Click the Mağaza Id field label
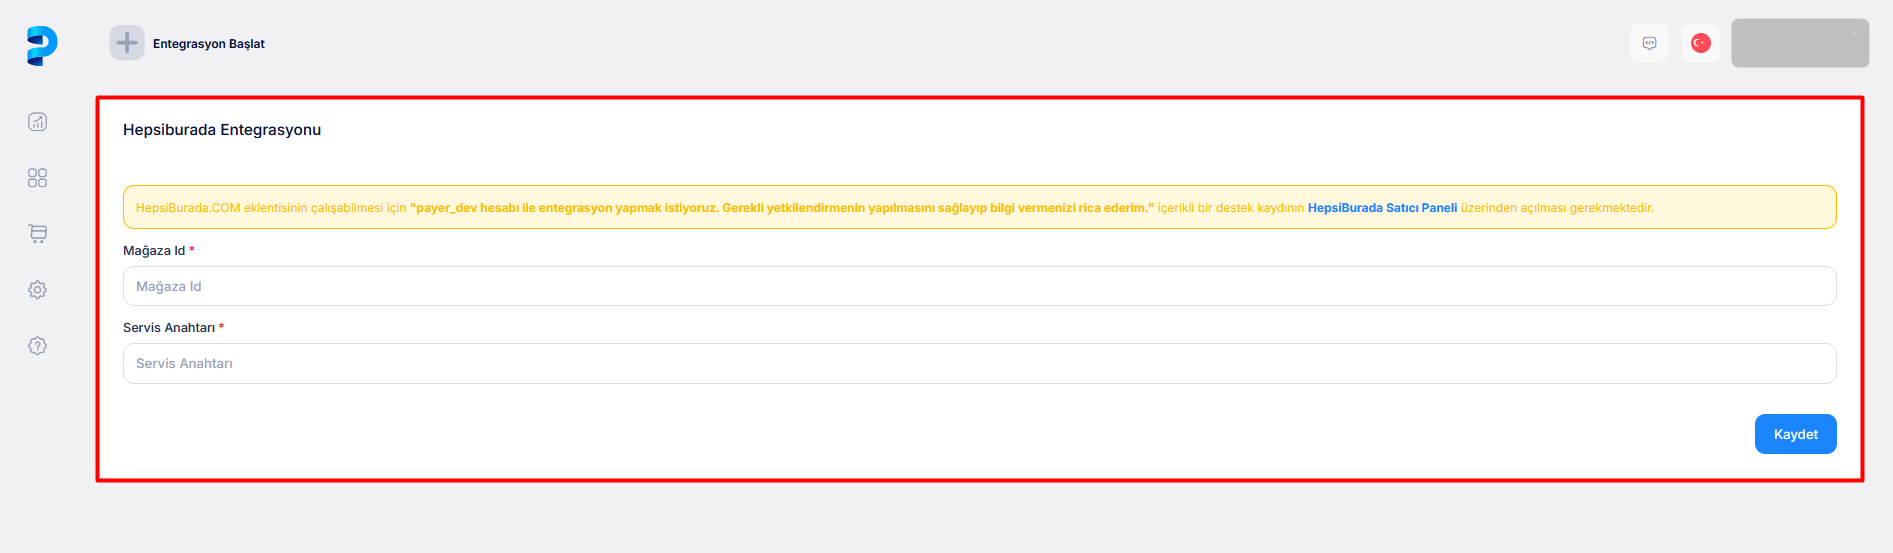This screenshot has width=1893, height=553. (x=154, y=251)
